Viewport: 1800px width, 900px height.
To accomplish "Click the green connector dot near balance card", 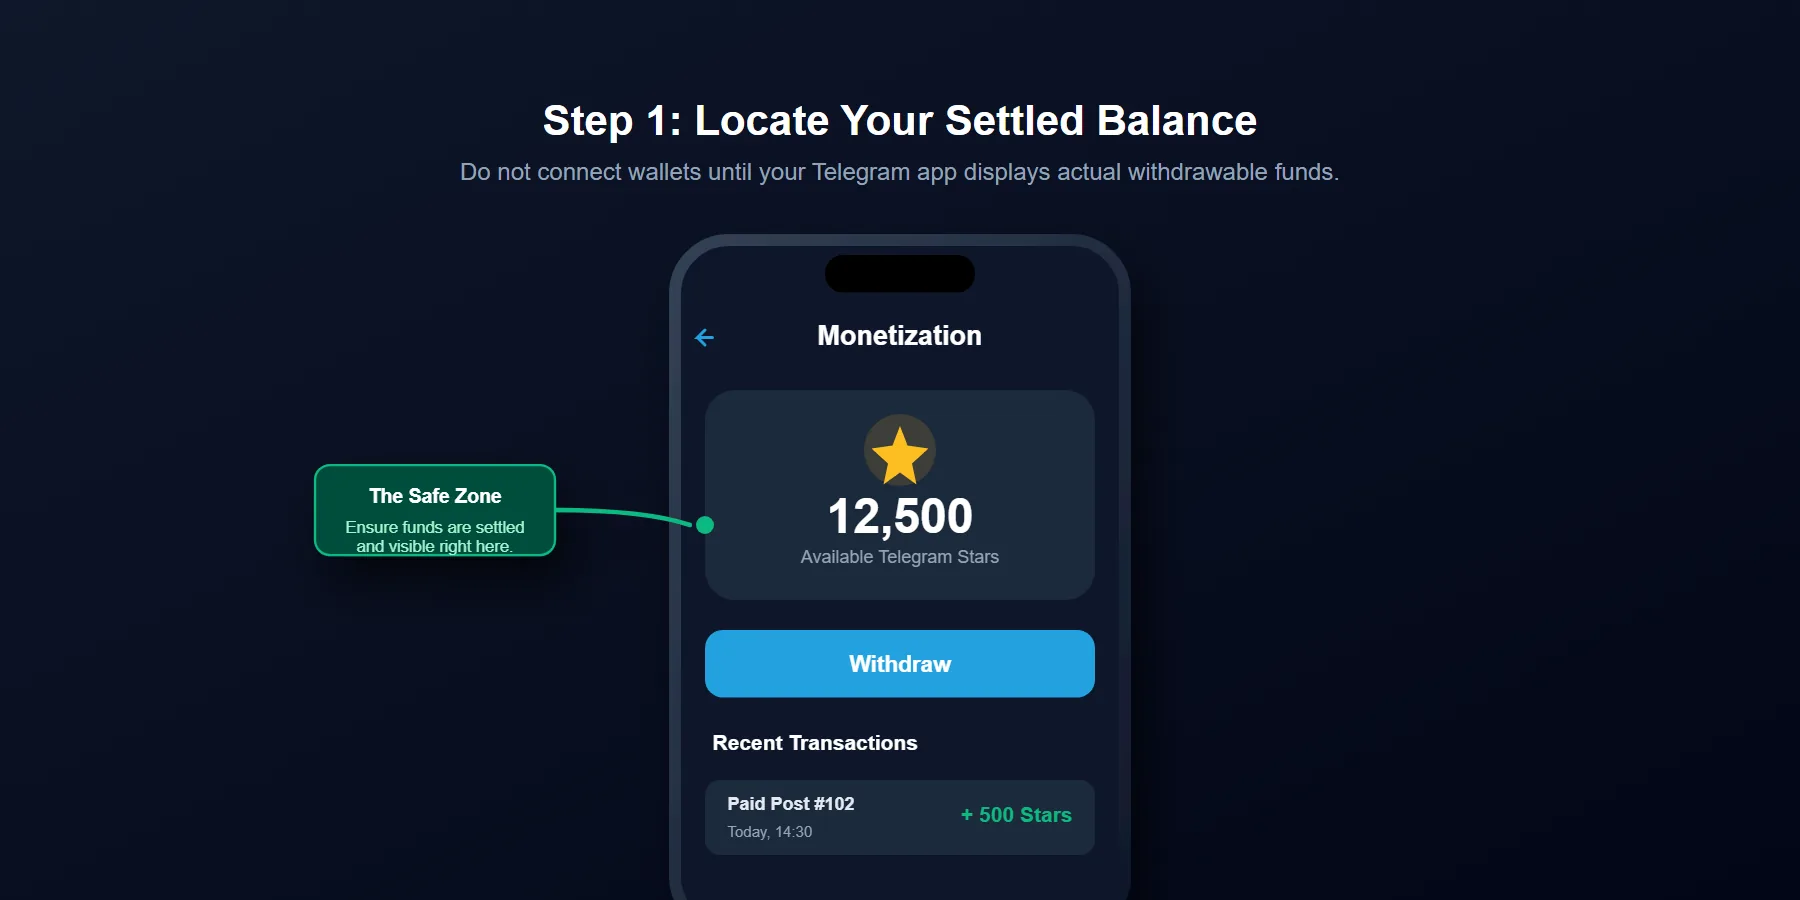I will [705, 524].
